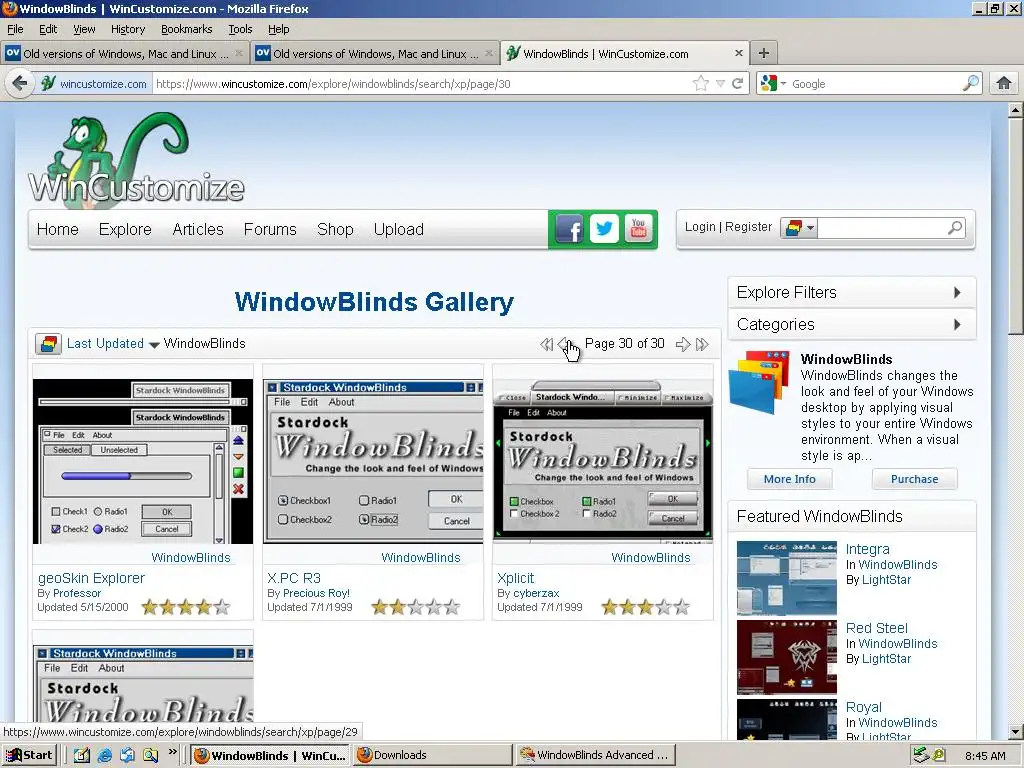
Task: Go to previous gallery page arrow
Action: (x=564, y=344)
